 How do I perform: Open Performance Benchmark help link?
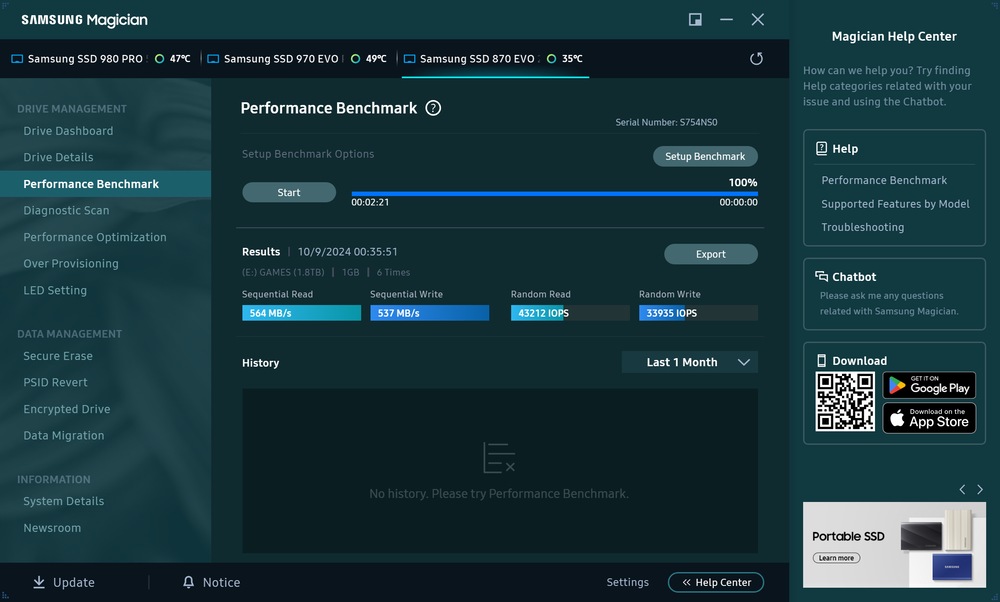(x=884, y=180)
